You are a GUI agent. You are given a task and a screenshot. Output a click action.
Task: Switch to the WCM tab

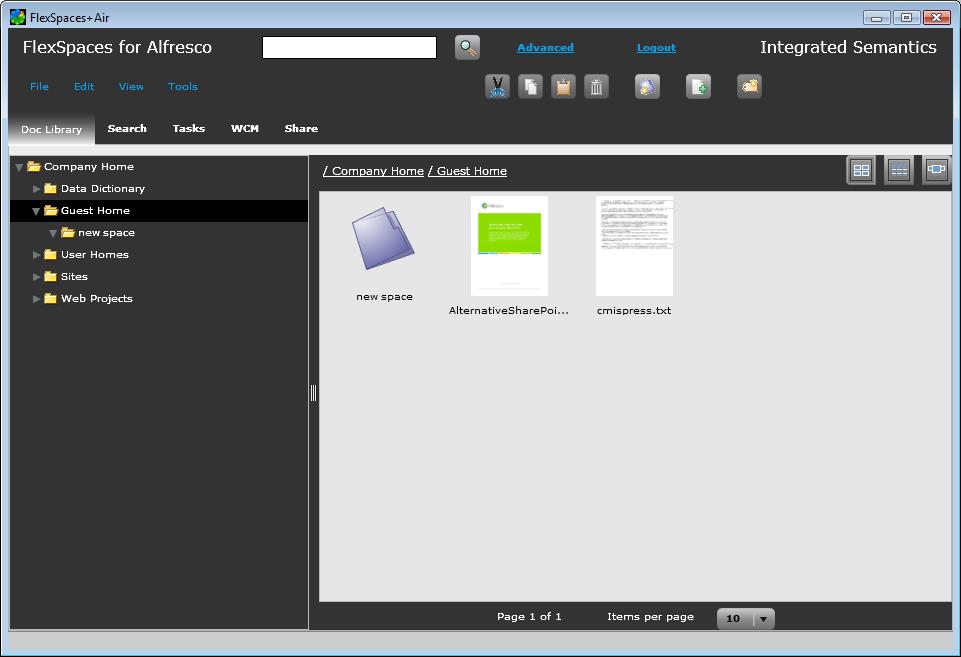coord(244,129)
